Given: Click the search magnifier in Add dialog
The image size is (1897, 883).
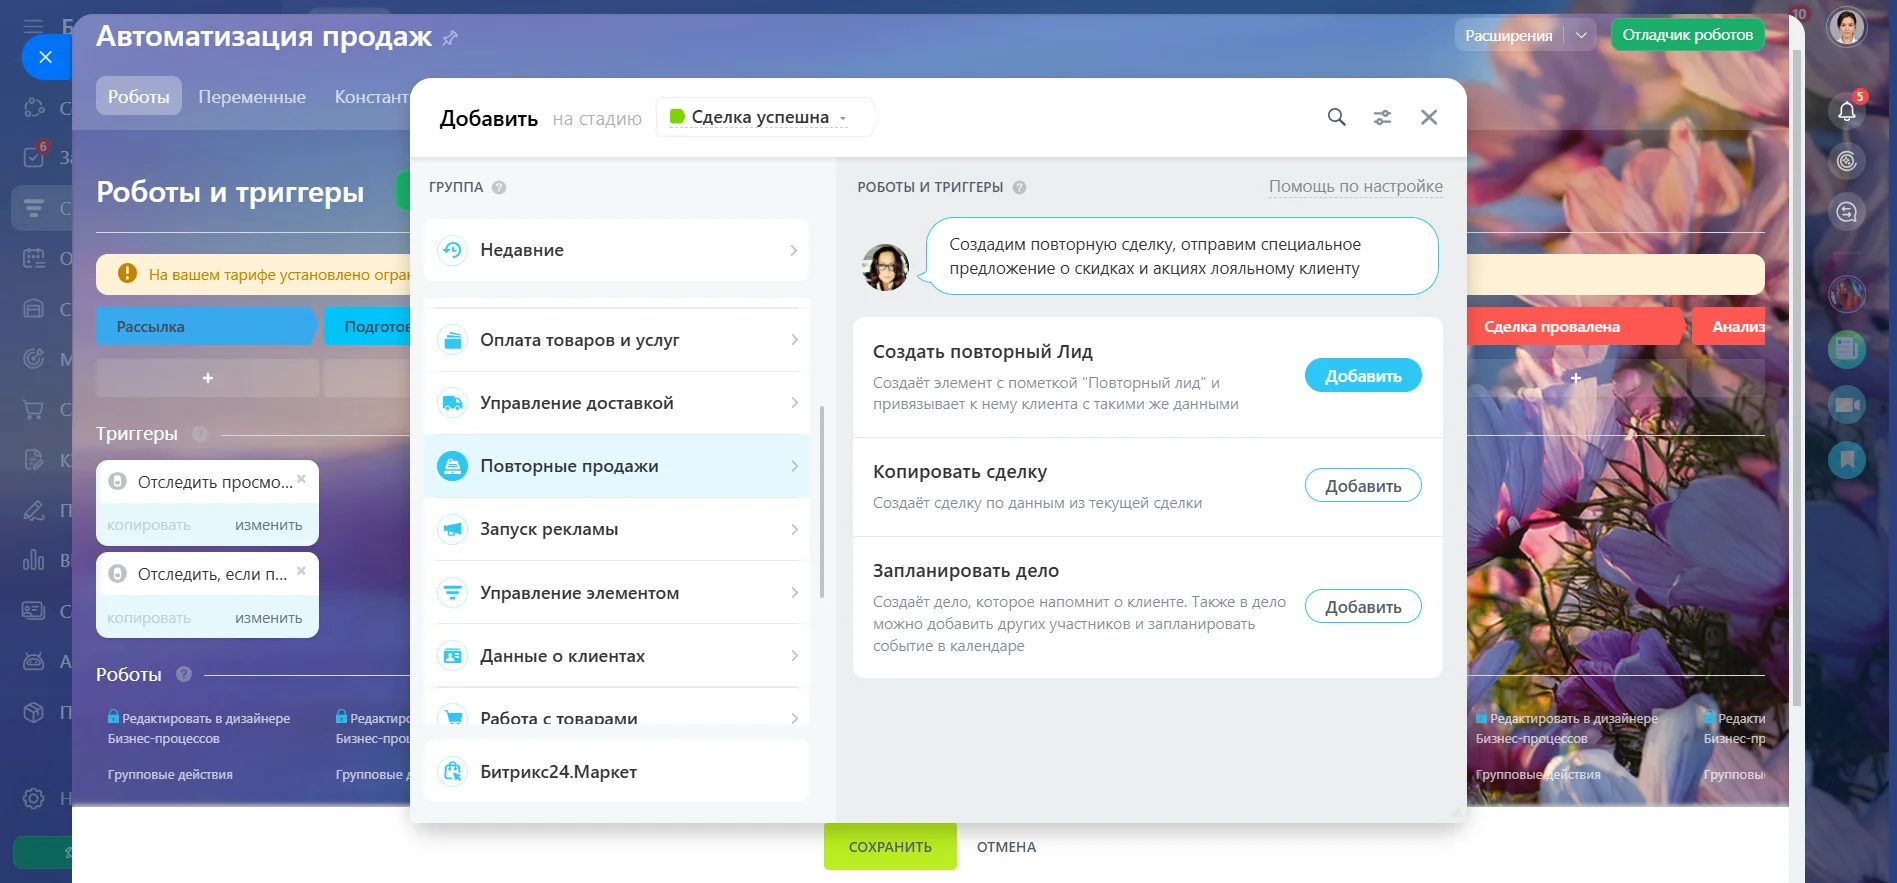Looking at the screenshot, I should 1336,117.
